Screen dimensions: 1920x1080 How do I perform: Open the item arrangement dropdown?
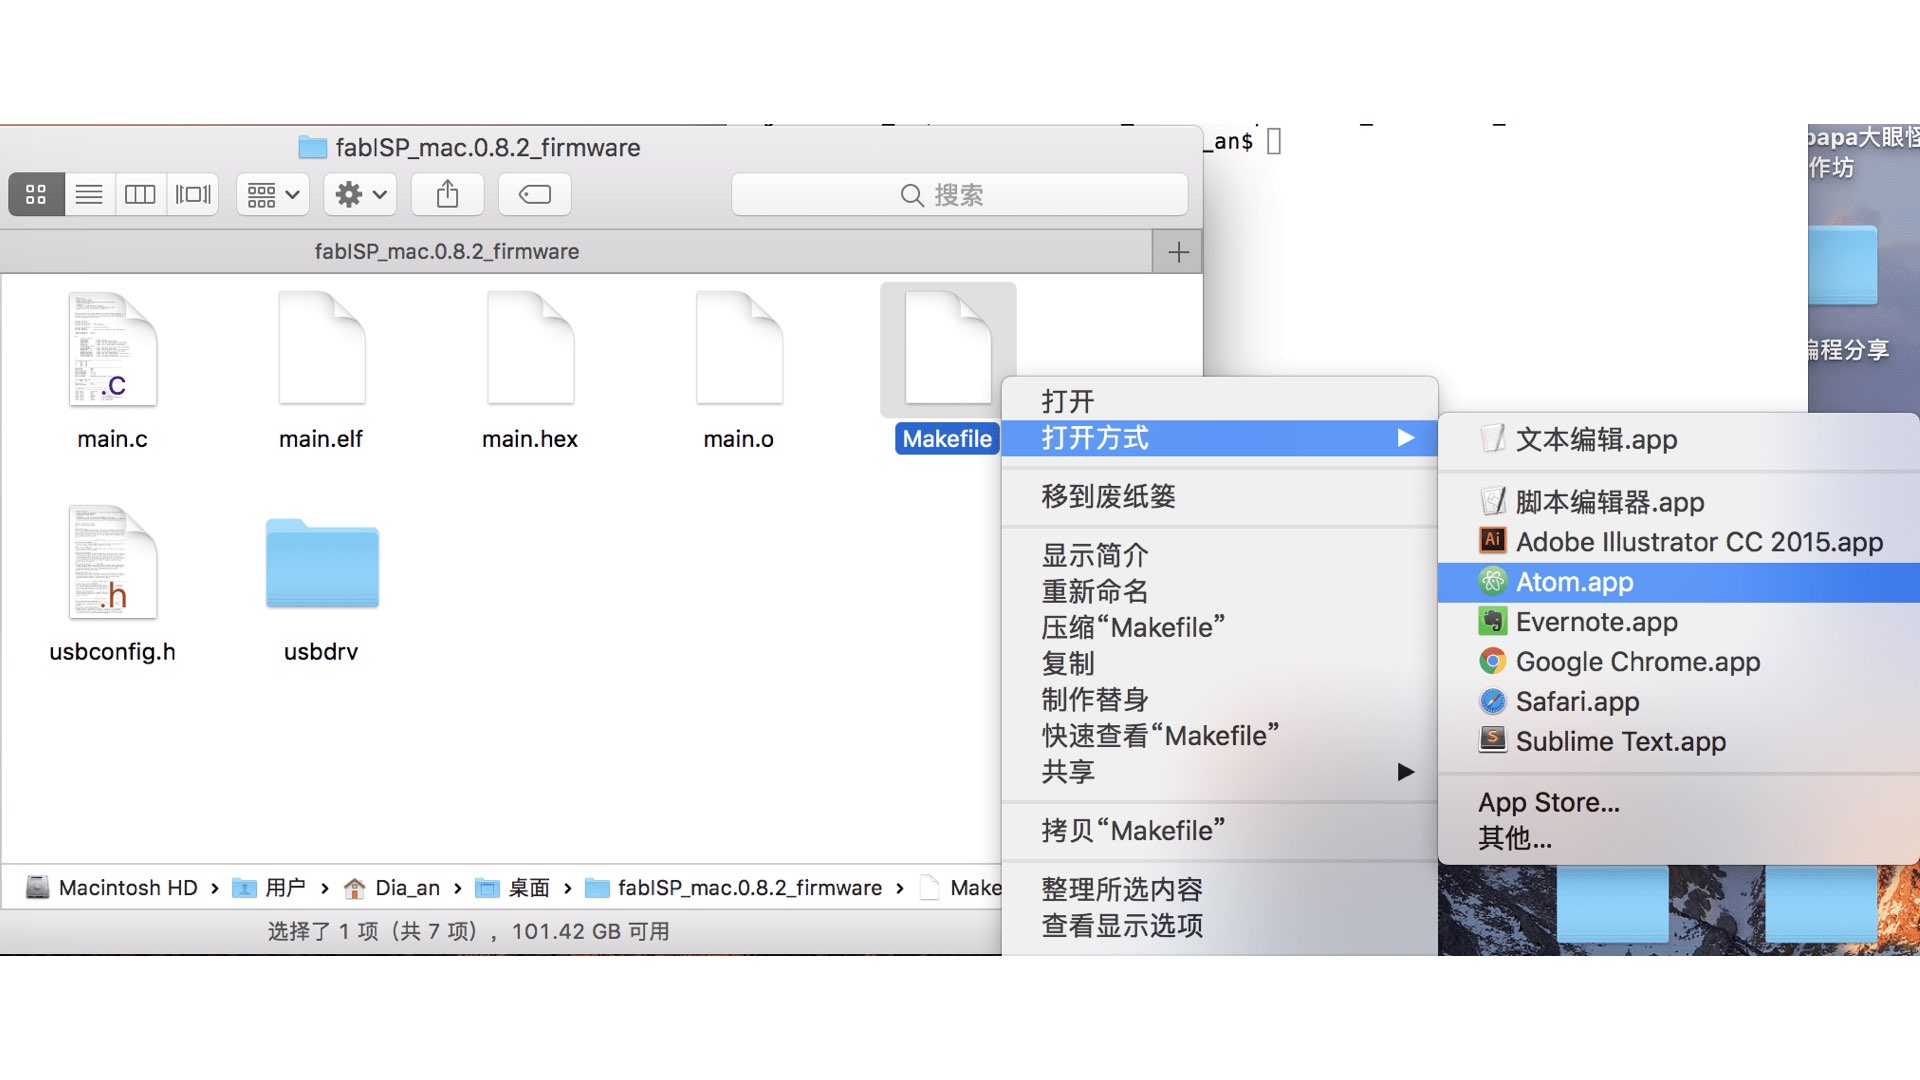(273, 194)
